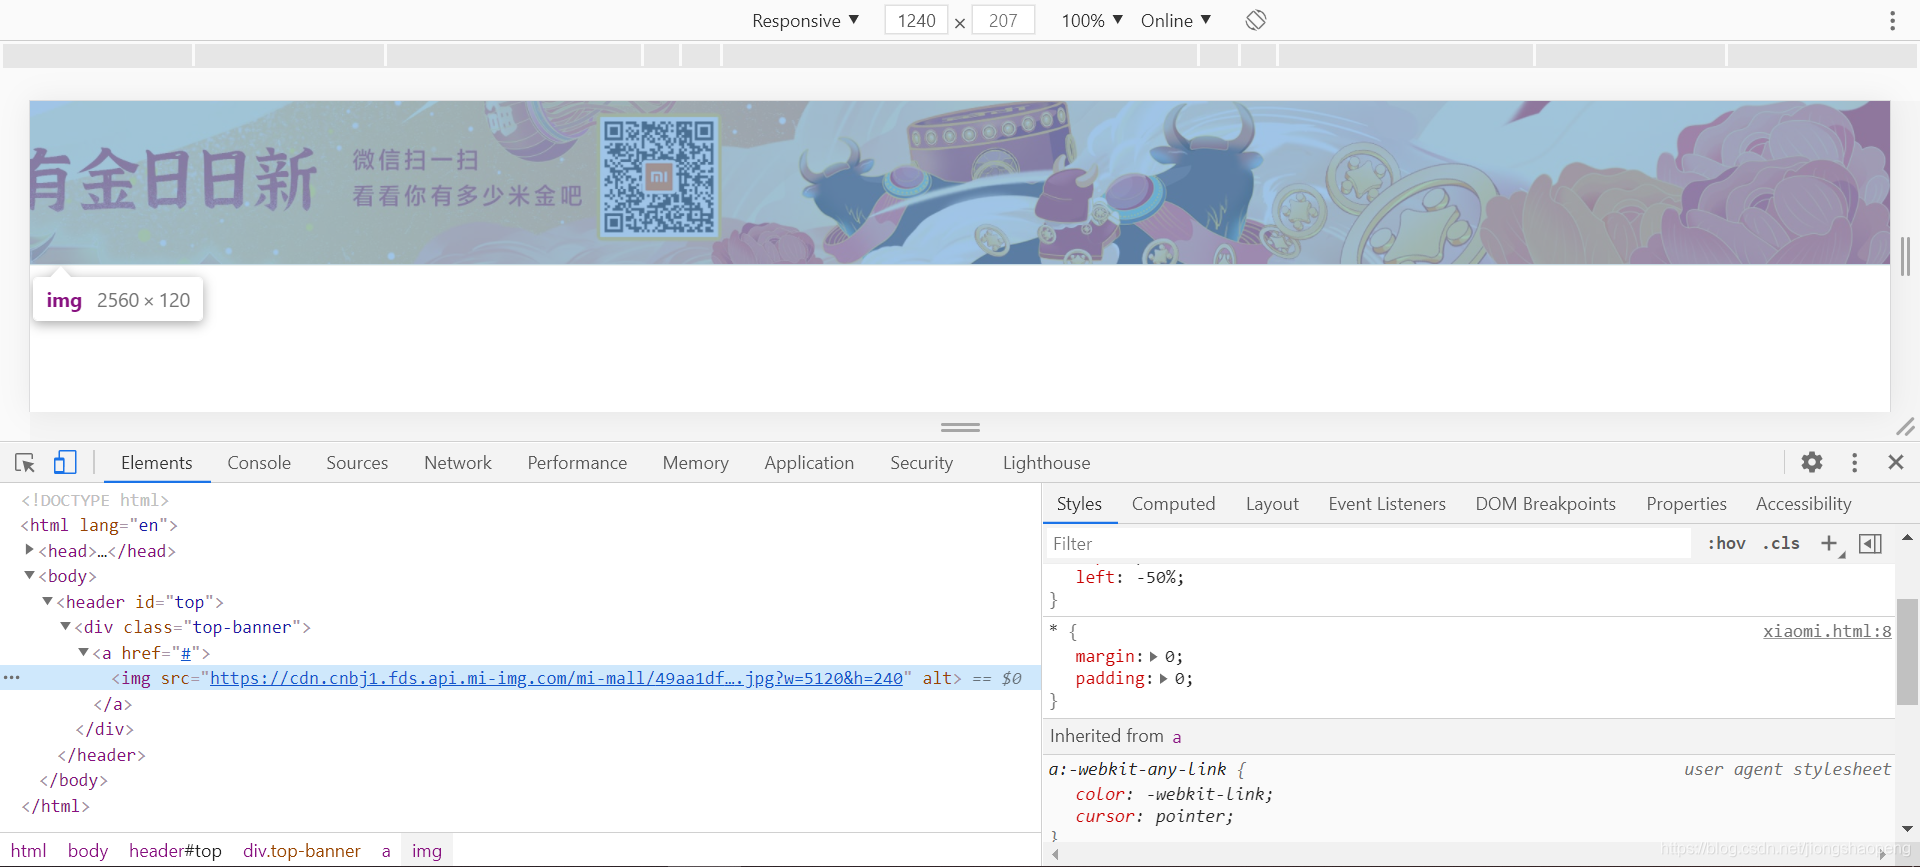Click the banner image in the viewport

[960, 182]
